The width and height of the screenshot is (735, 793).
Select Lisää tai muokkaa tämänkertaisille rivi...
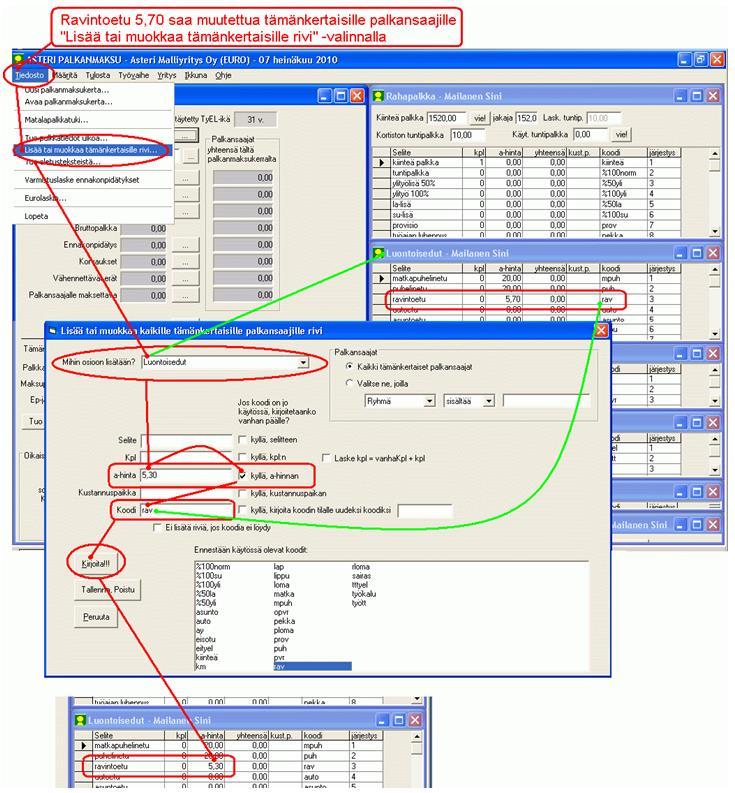click(x=93, y=150)
